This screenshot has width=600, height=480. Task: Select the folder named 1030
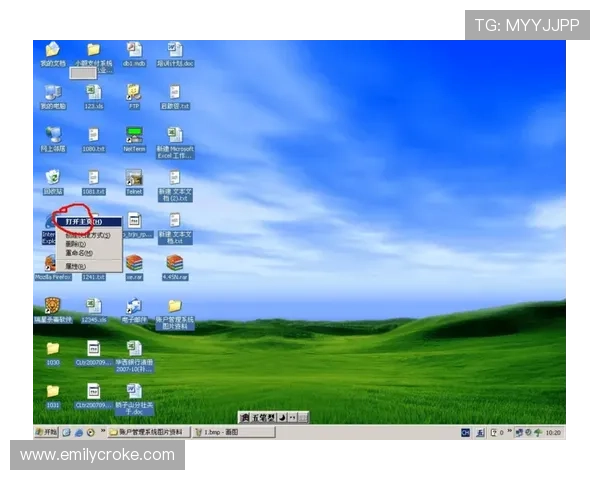click(x=52, y=349)
